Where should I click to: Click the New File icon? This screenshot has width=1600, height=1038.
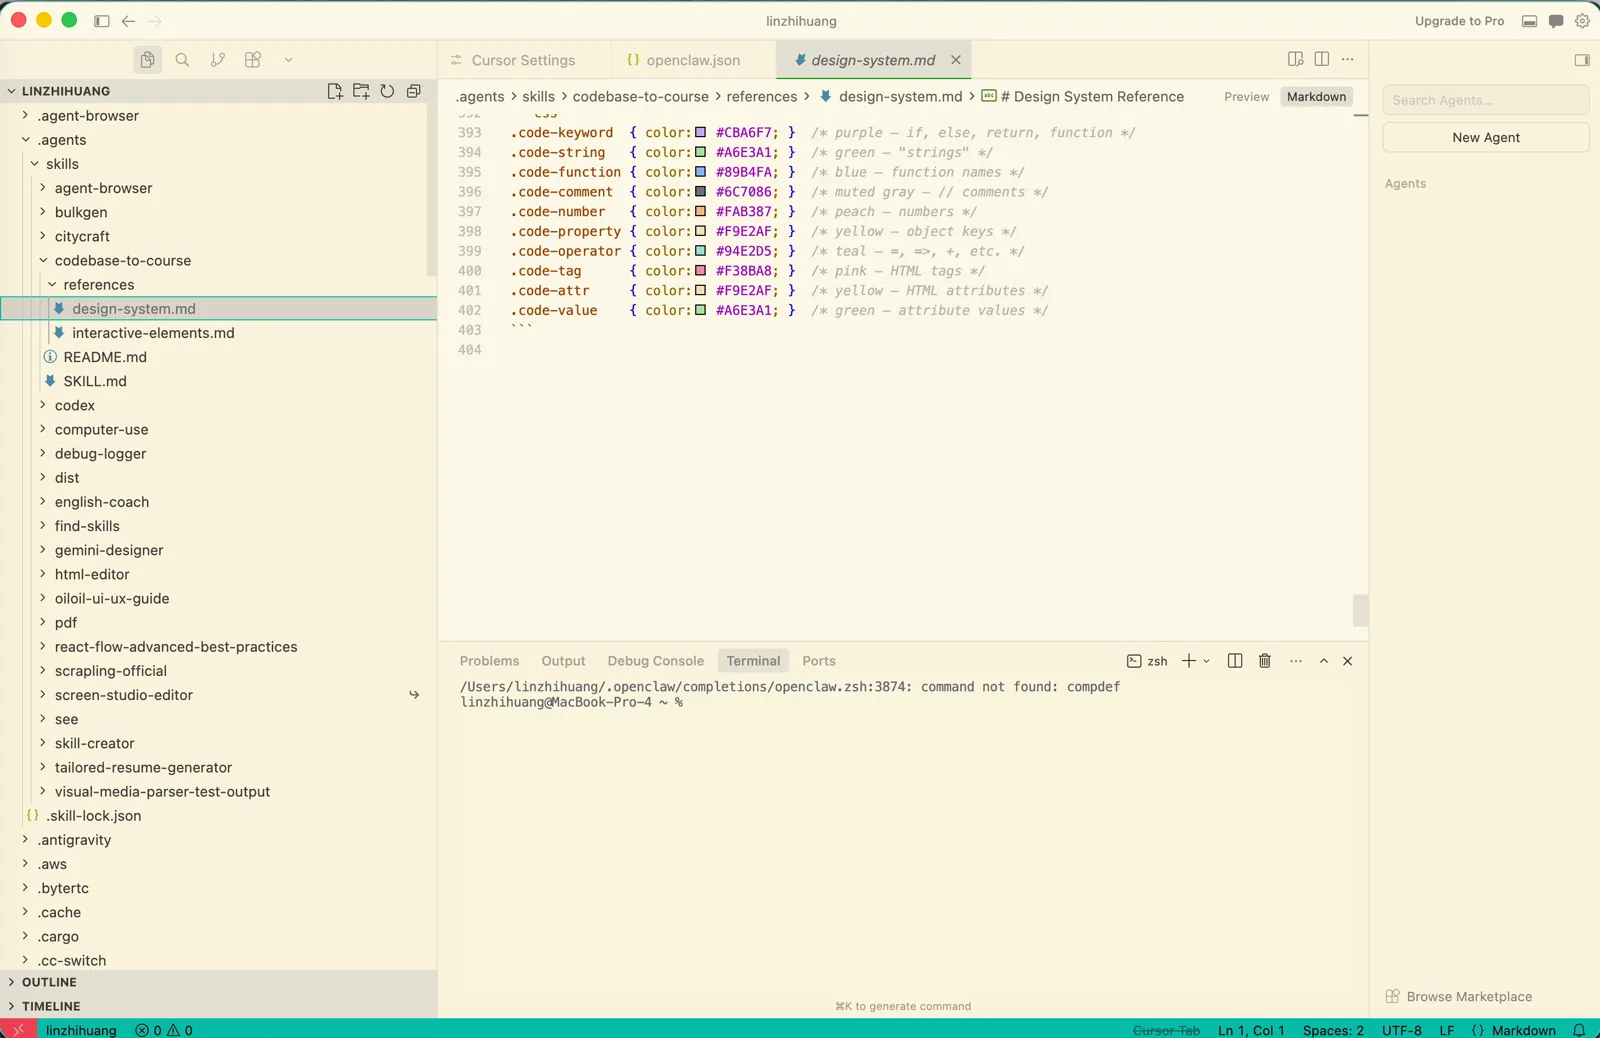click(x=335, y=91)
